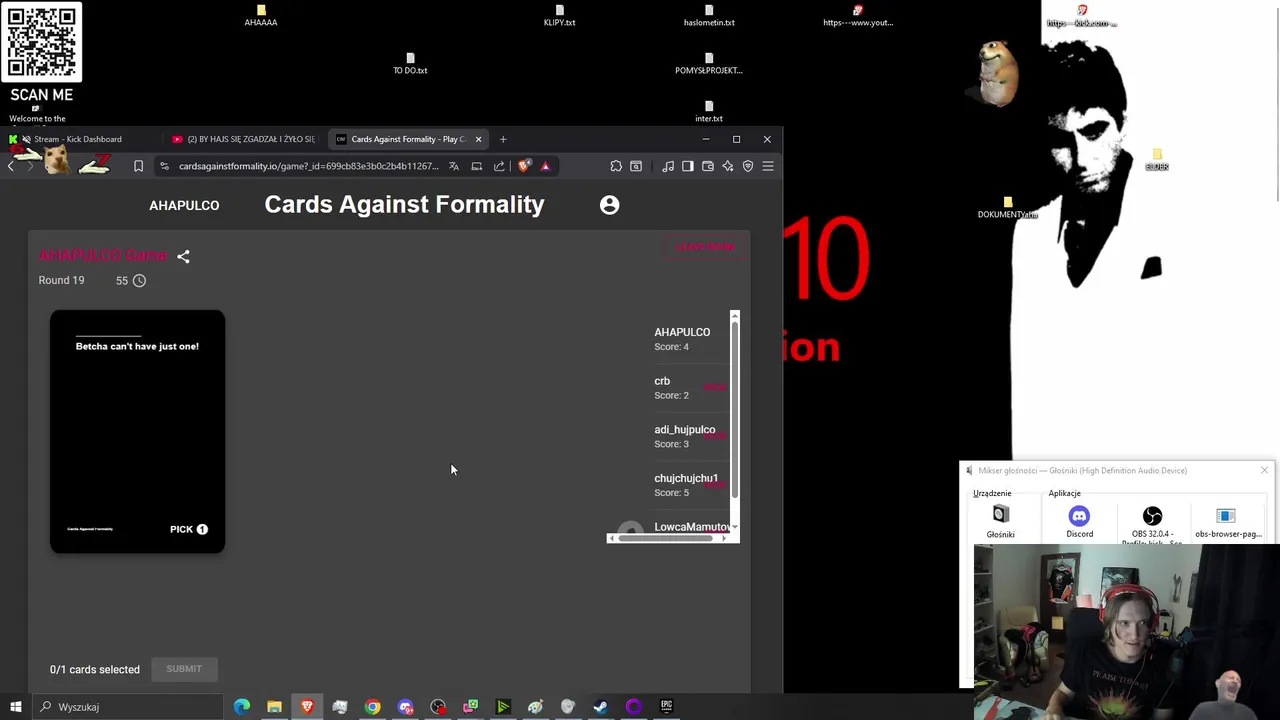Kick player chujchujchu1
Screen dimensions: 1280x720
[x=714, y=484]
